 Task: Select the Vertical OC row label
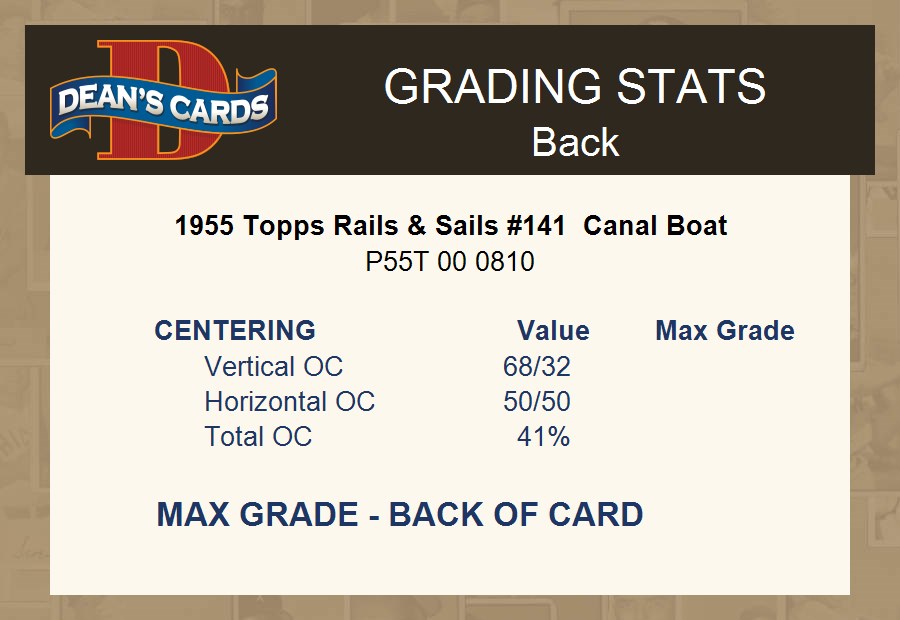[273, 367]
